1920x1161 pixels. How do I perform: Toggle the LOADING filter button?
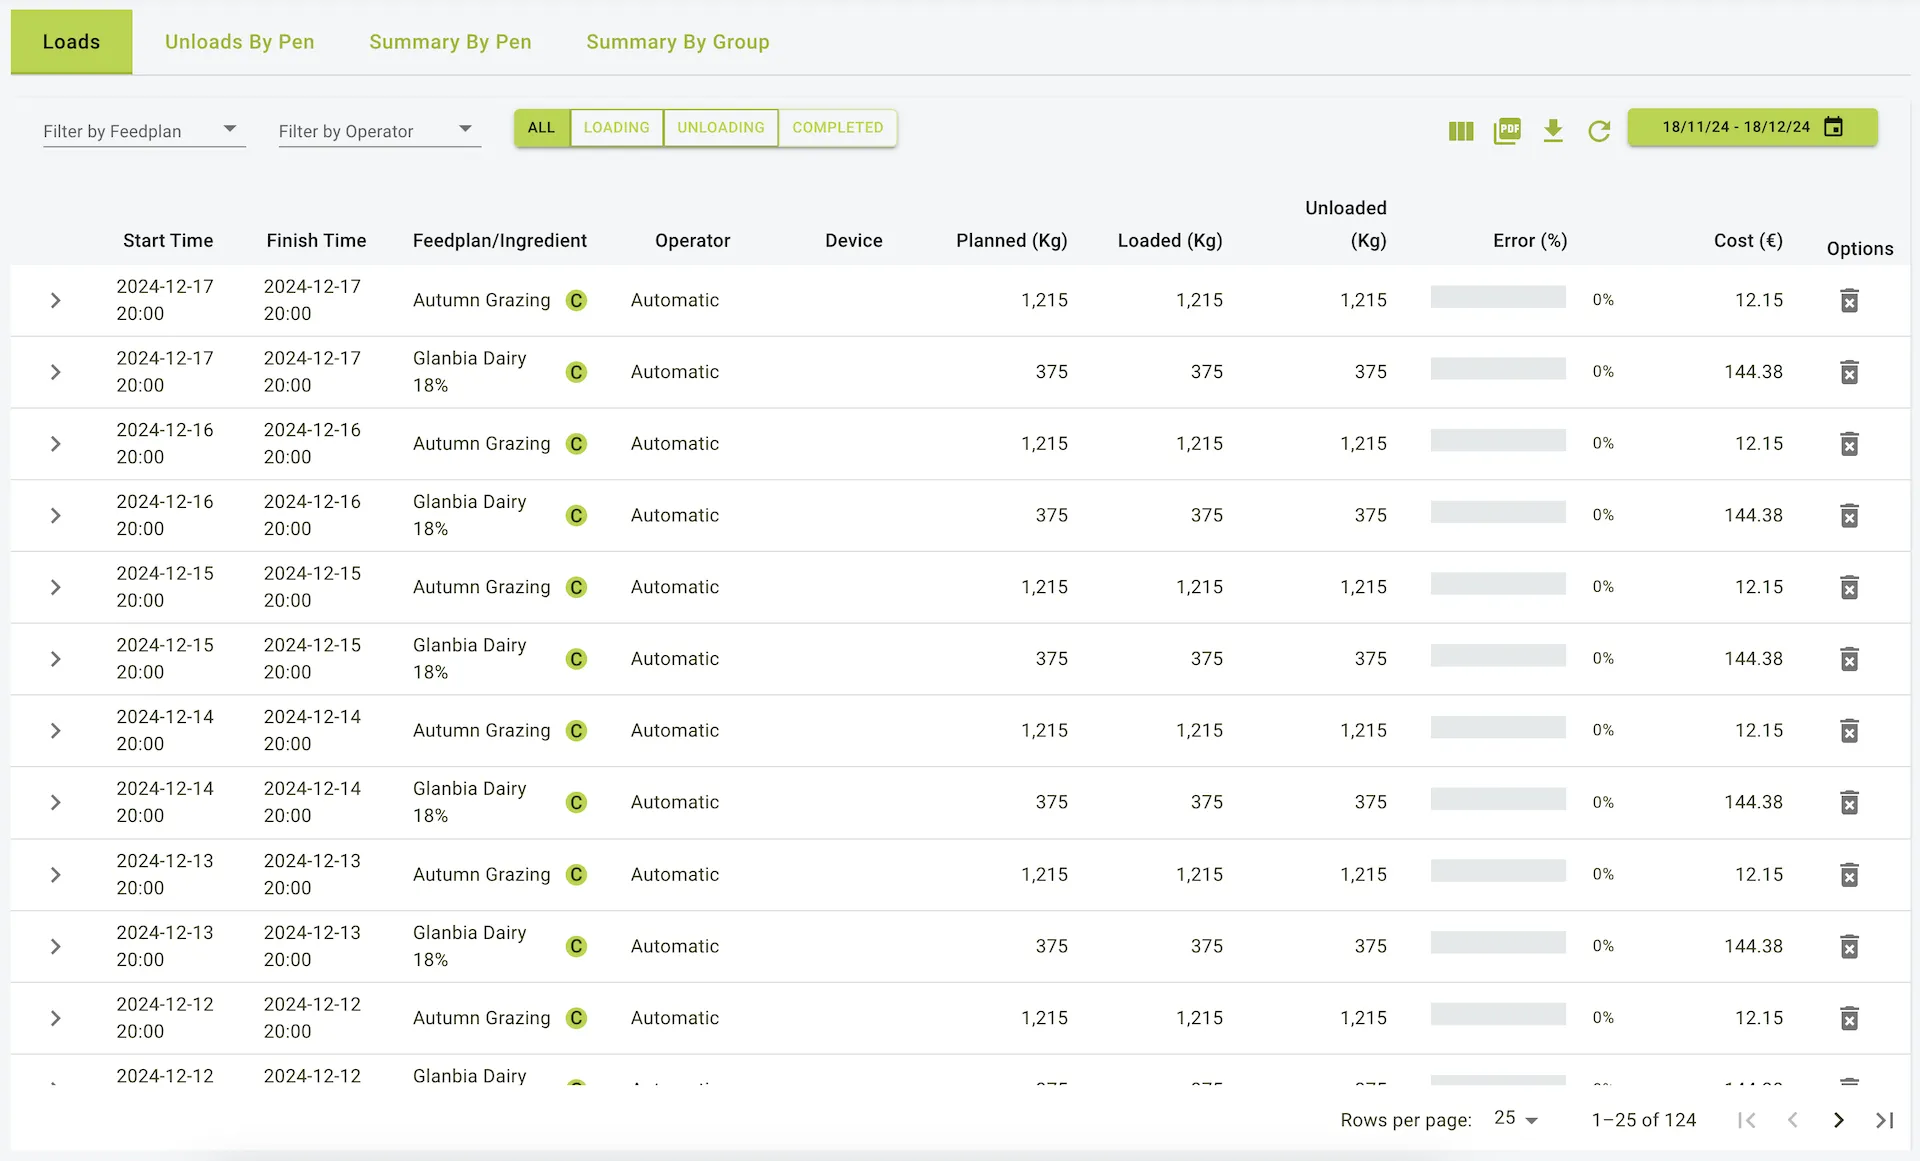coord(616,128)
